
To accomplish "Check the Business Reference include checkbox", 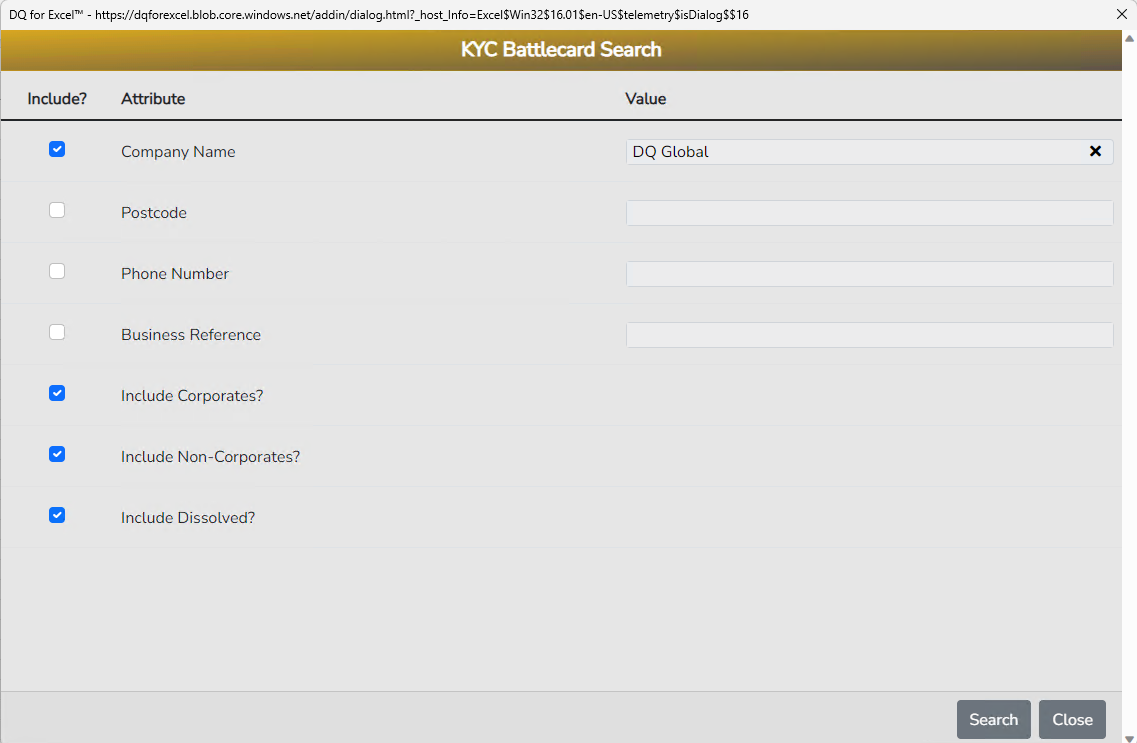I will coord(57,331).
